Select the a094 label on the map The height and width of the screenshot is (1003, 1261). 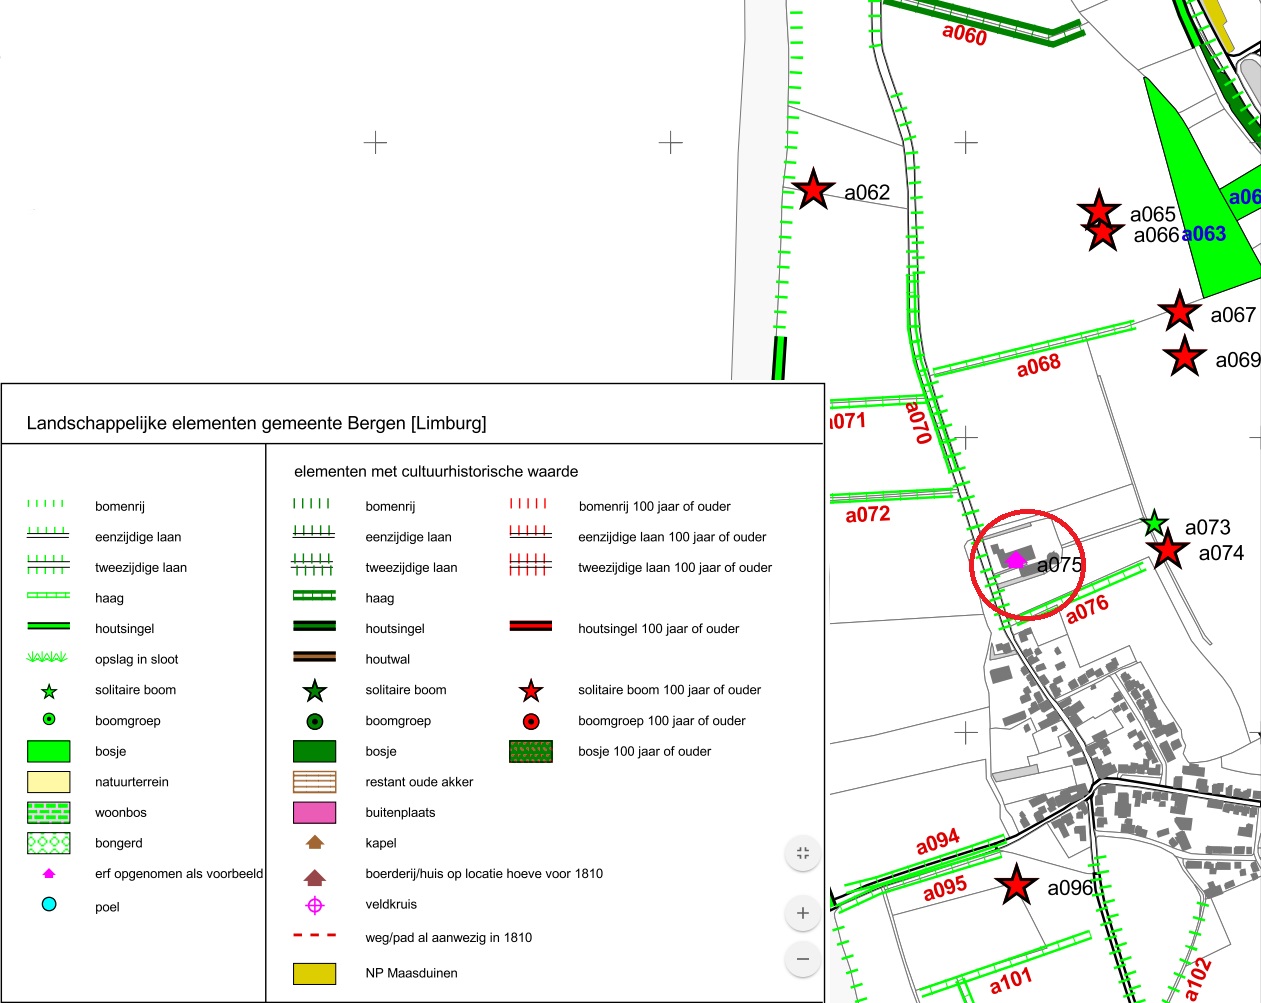pos(938,843)
